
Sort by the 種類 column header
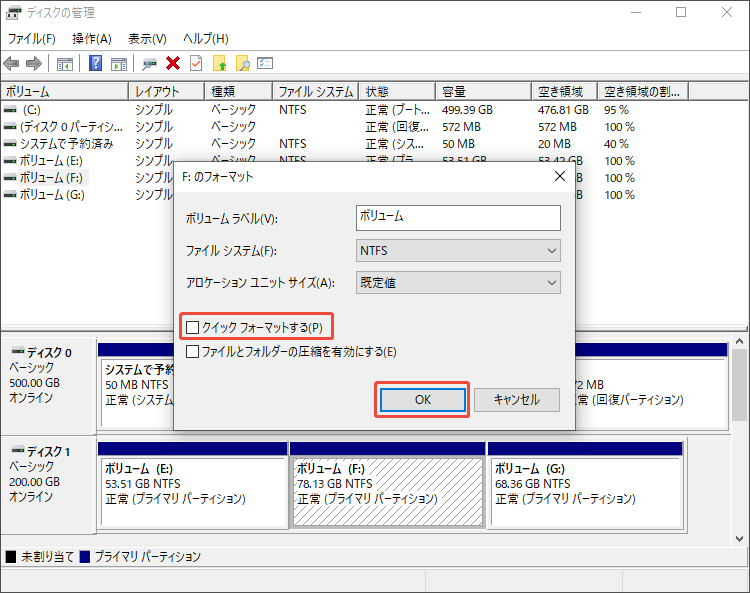[239, 91]
